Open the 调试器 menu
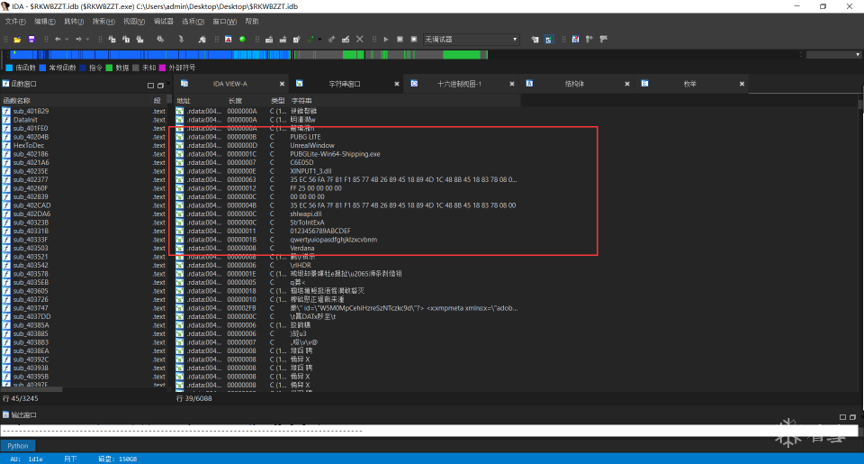This screenshot has width=864, height=464. (163, 21)
